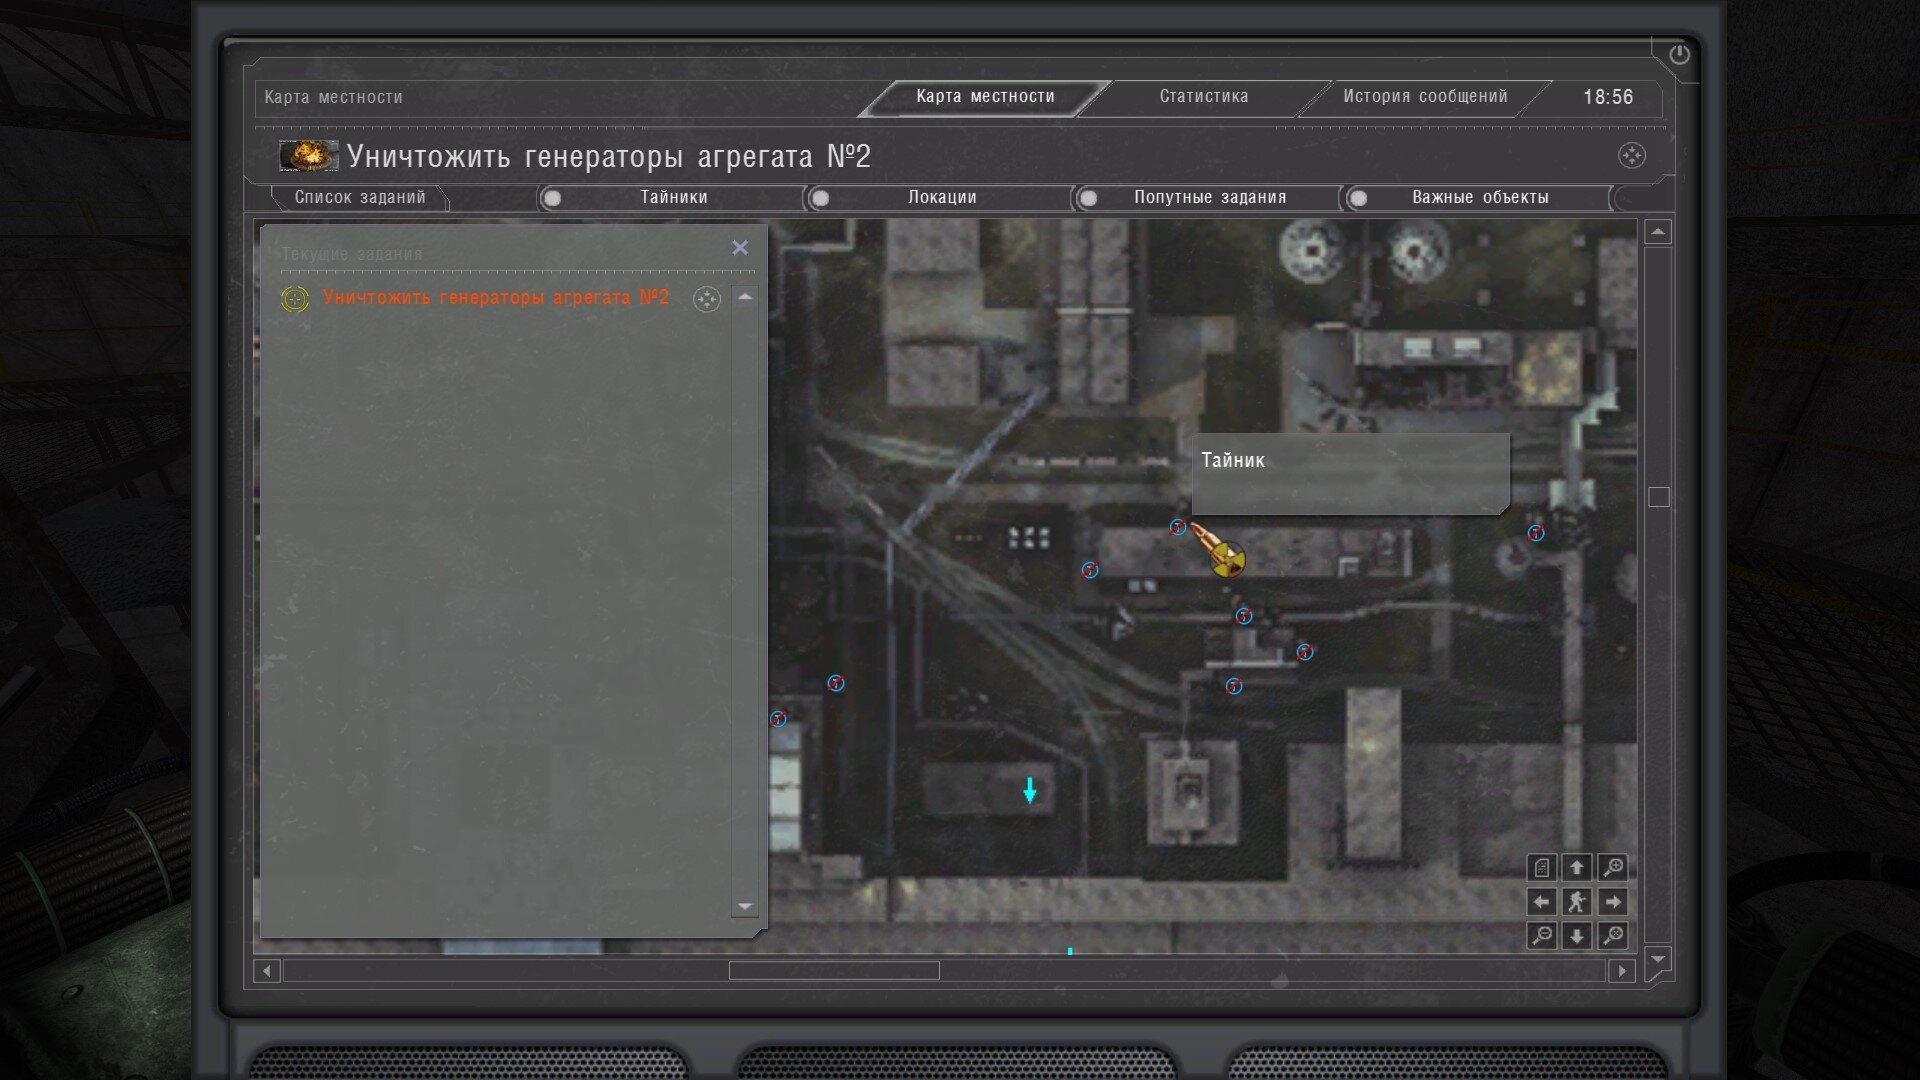Pan map left with arrow button
1920x1080 pixels.
pos(1542,902)
